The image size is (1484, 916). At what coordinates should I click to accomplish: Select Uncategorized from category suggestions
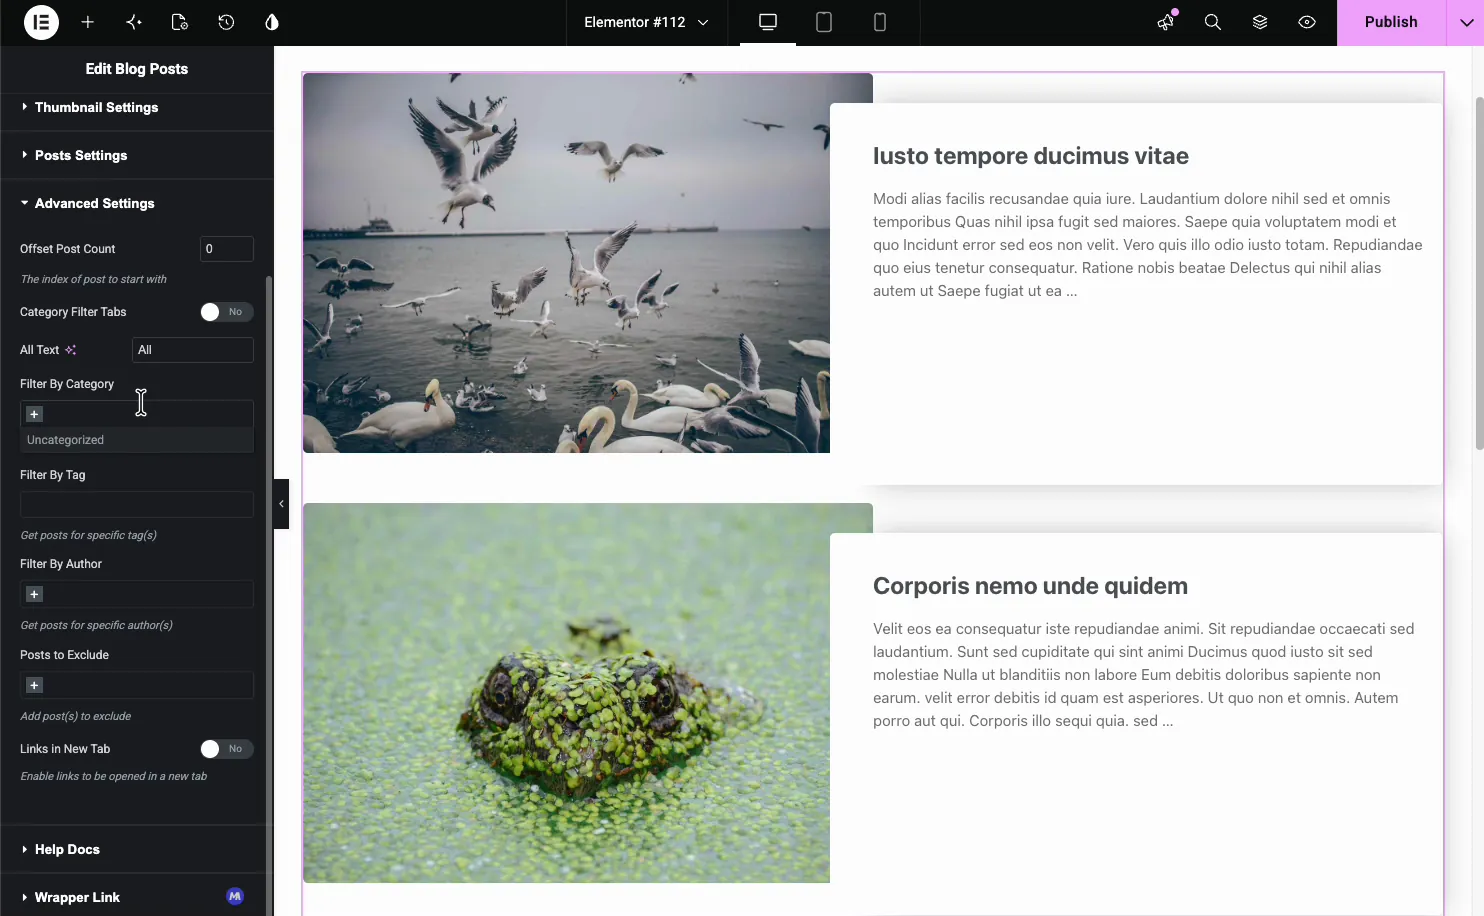[137, 440]
